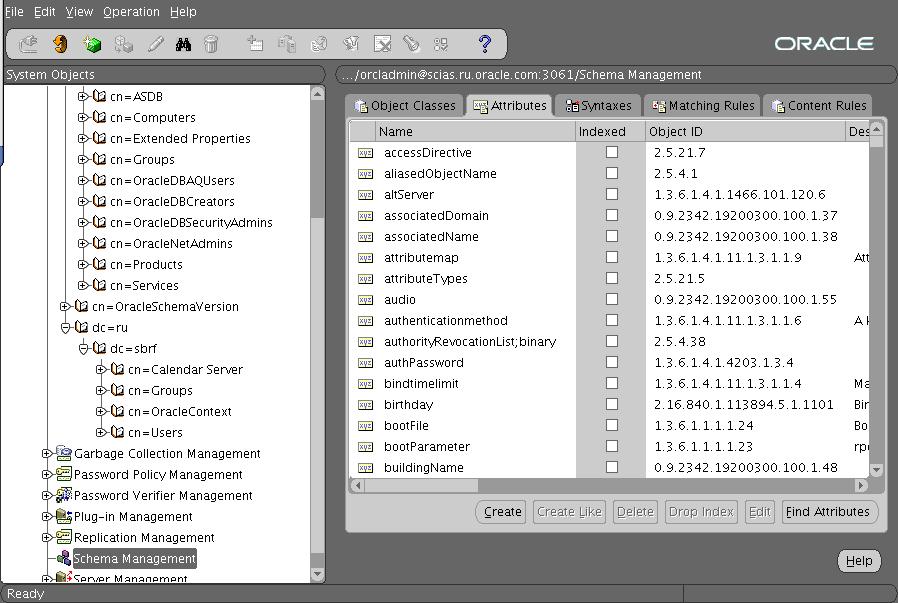
Task: Expand the cn=Calendar Server node
Action: (101, 369)
